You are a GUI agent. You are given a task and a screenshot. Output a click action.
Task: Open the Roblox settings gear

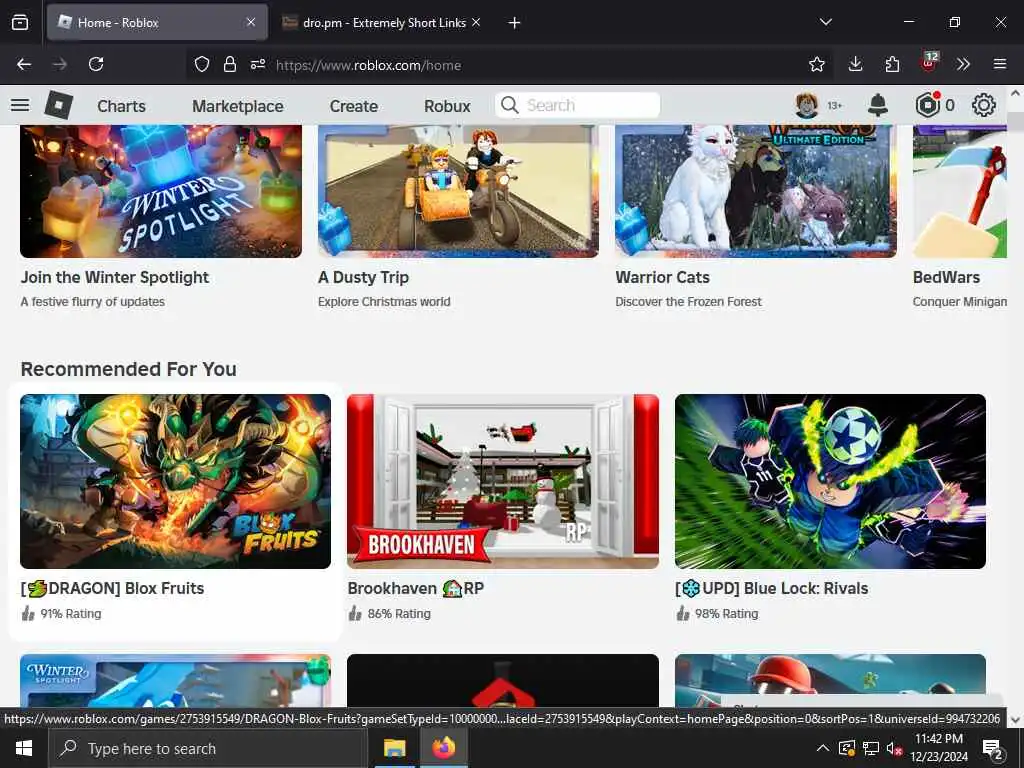[x=984, y=105]
